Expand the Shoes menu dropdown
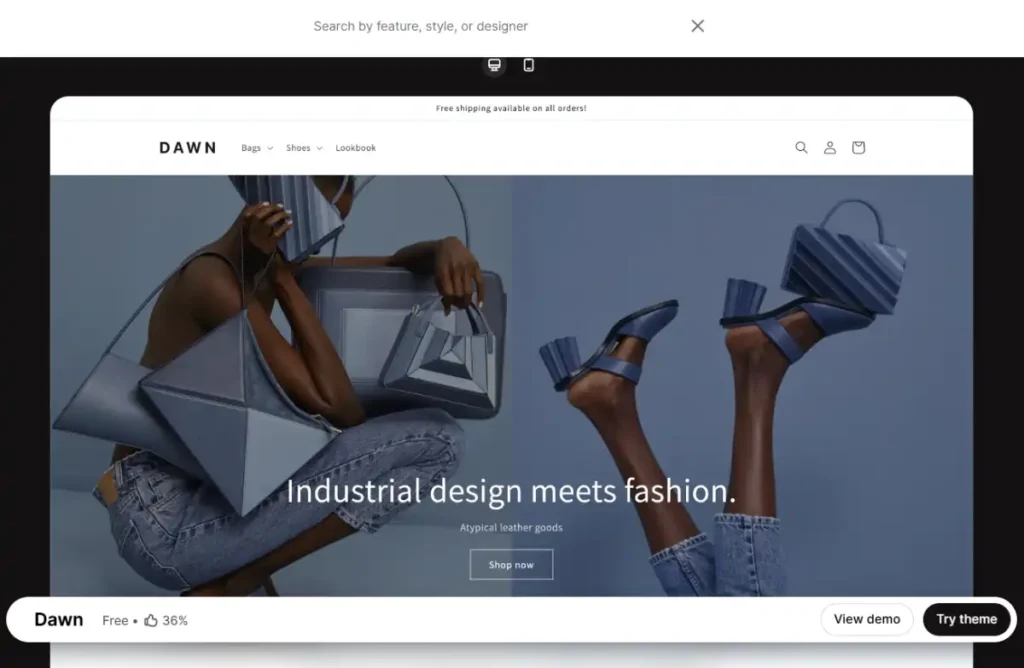The height and width of the screenshot is (668, 1024). [x=304, y=148]
